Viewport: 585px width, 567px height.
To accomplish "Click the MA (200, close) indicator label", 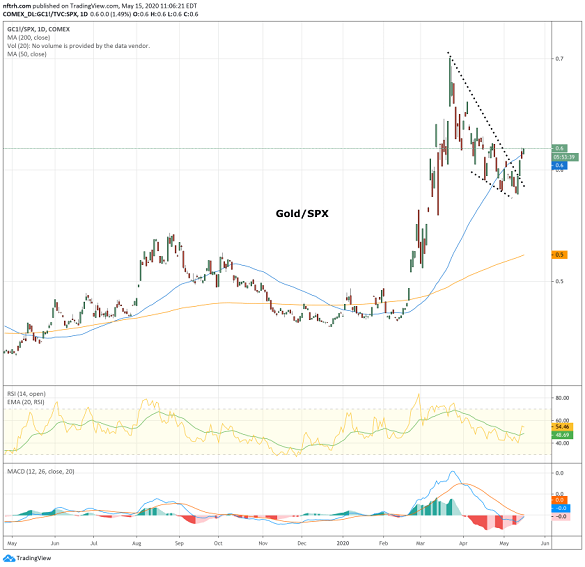I will pyautogui.click(x=29, y=38).
